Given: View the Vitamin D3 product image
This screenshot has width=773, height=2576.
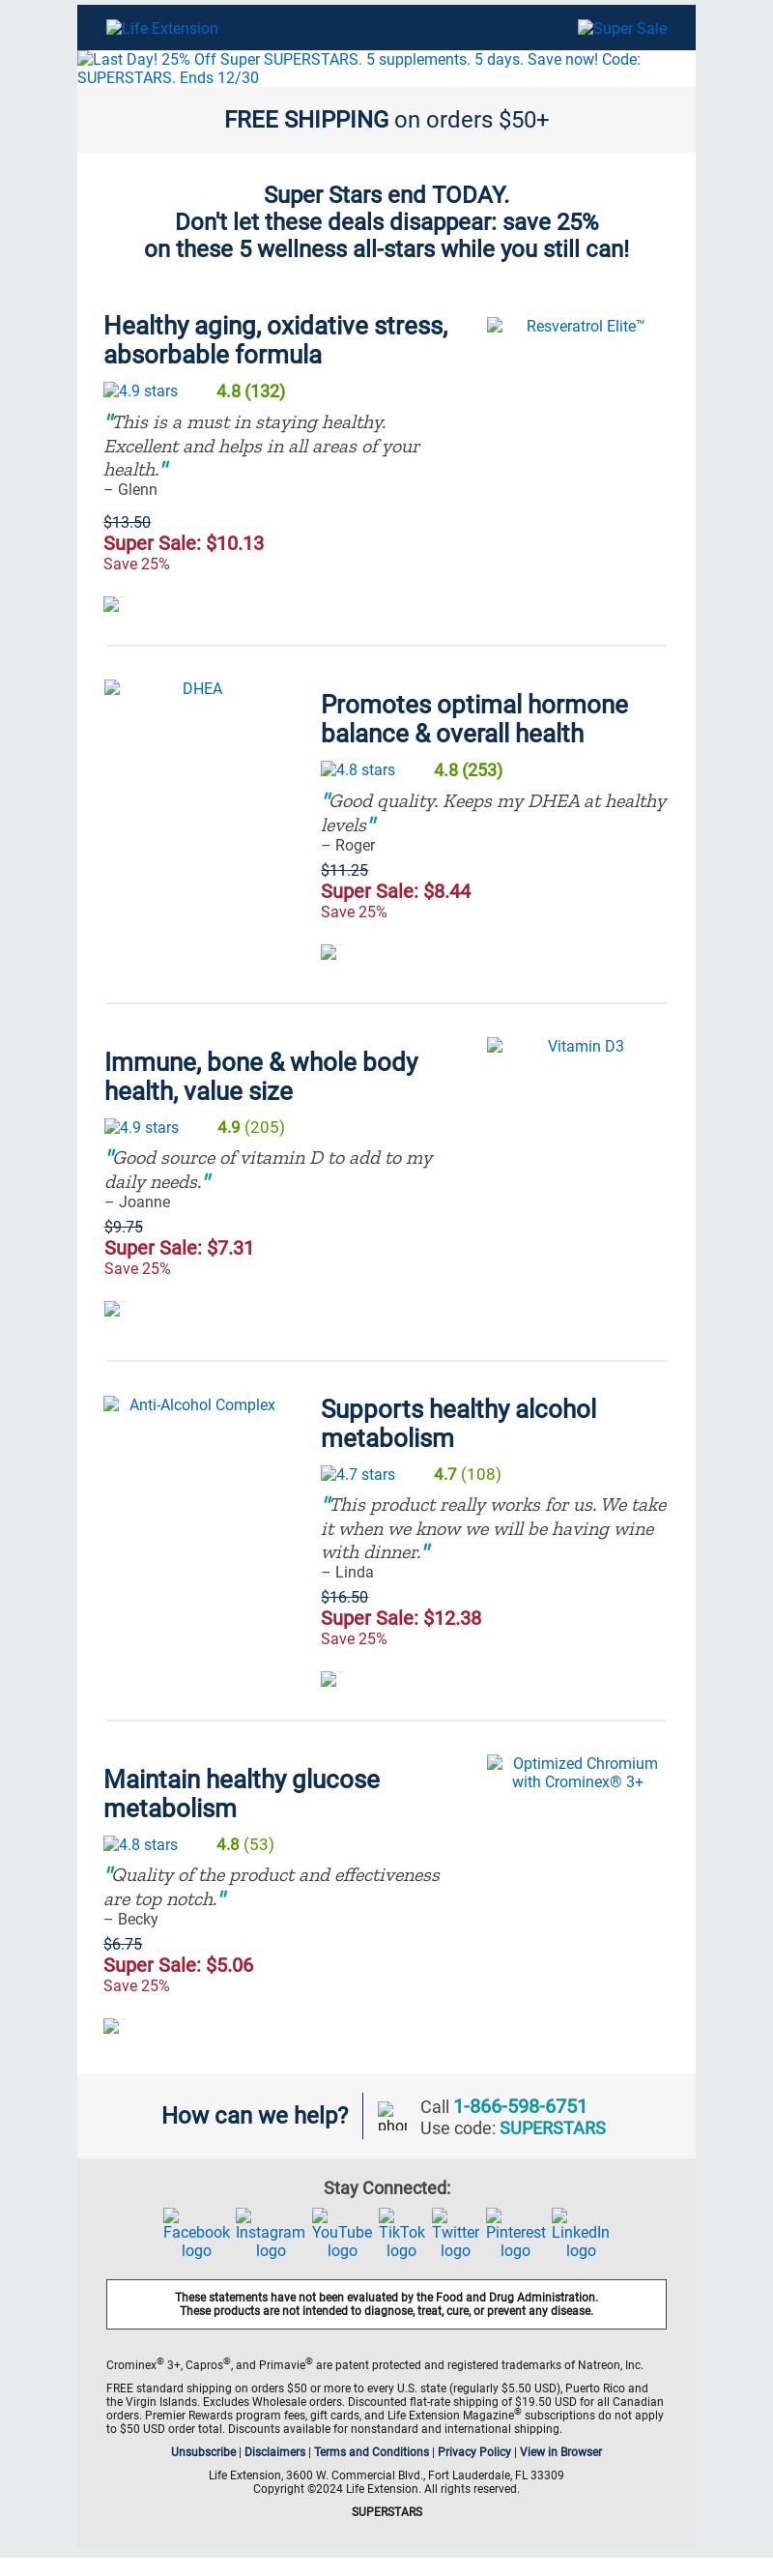Looking at the screenshot, I should click(576, 1046).
